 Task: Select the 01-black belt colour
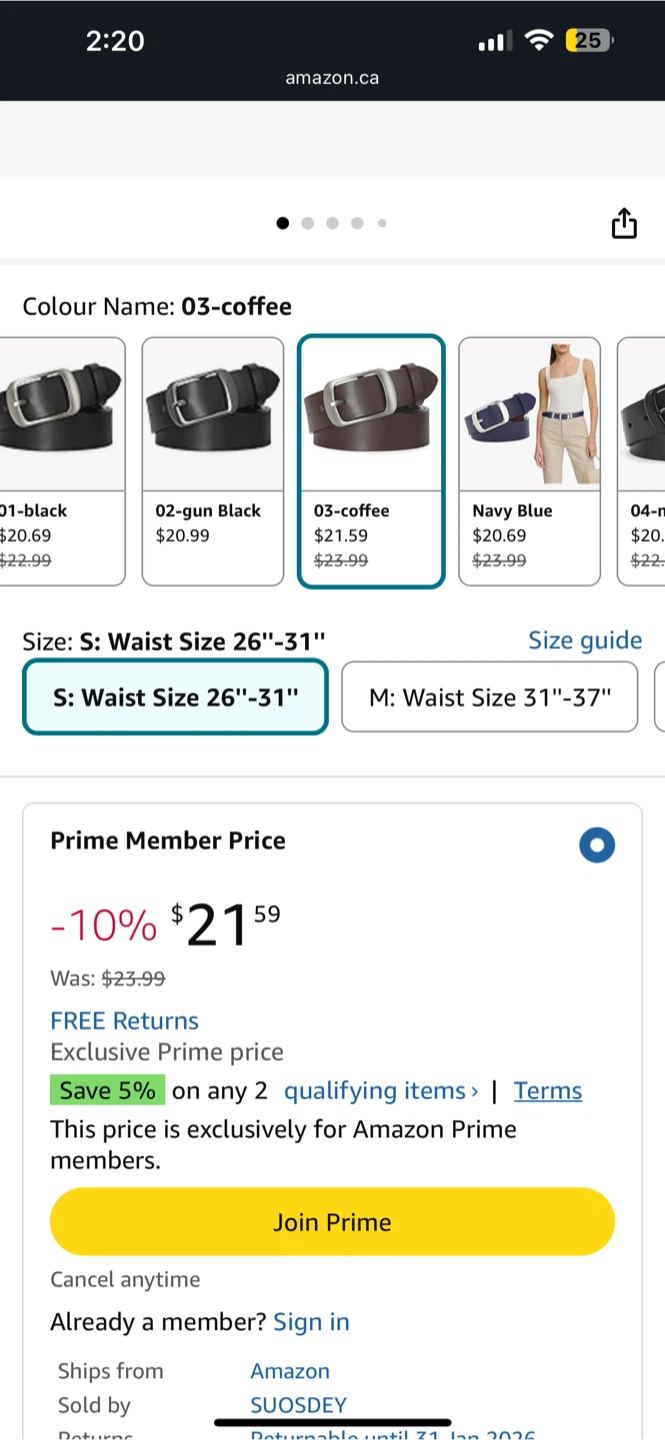(x=62, y=460)
